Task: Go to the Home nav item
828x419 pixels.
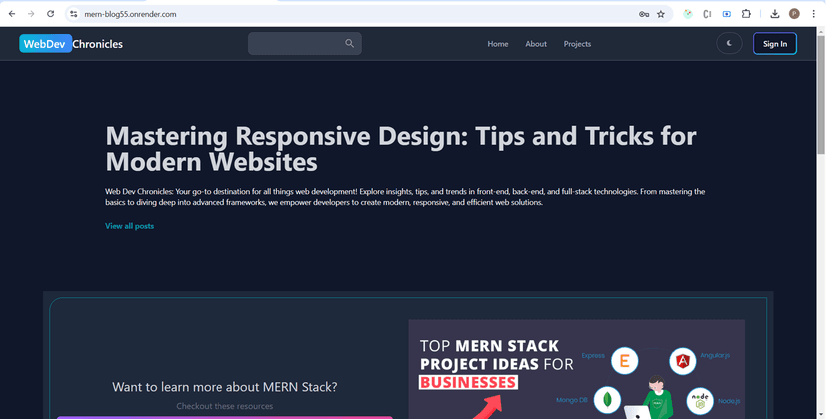Action: coord(498,44)
